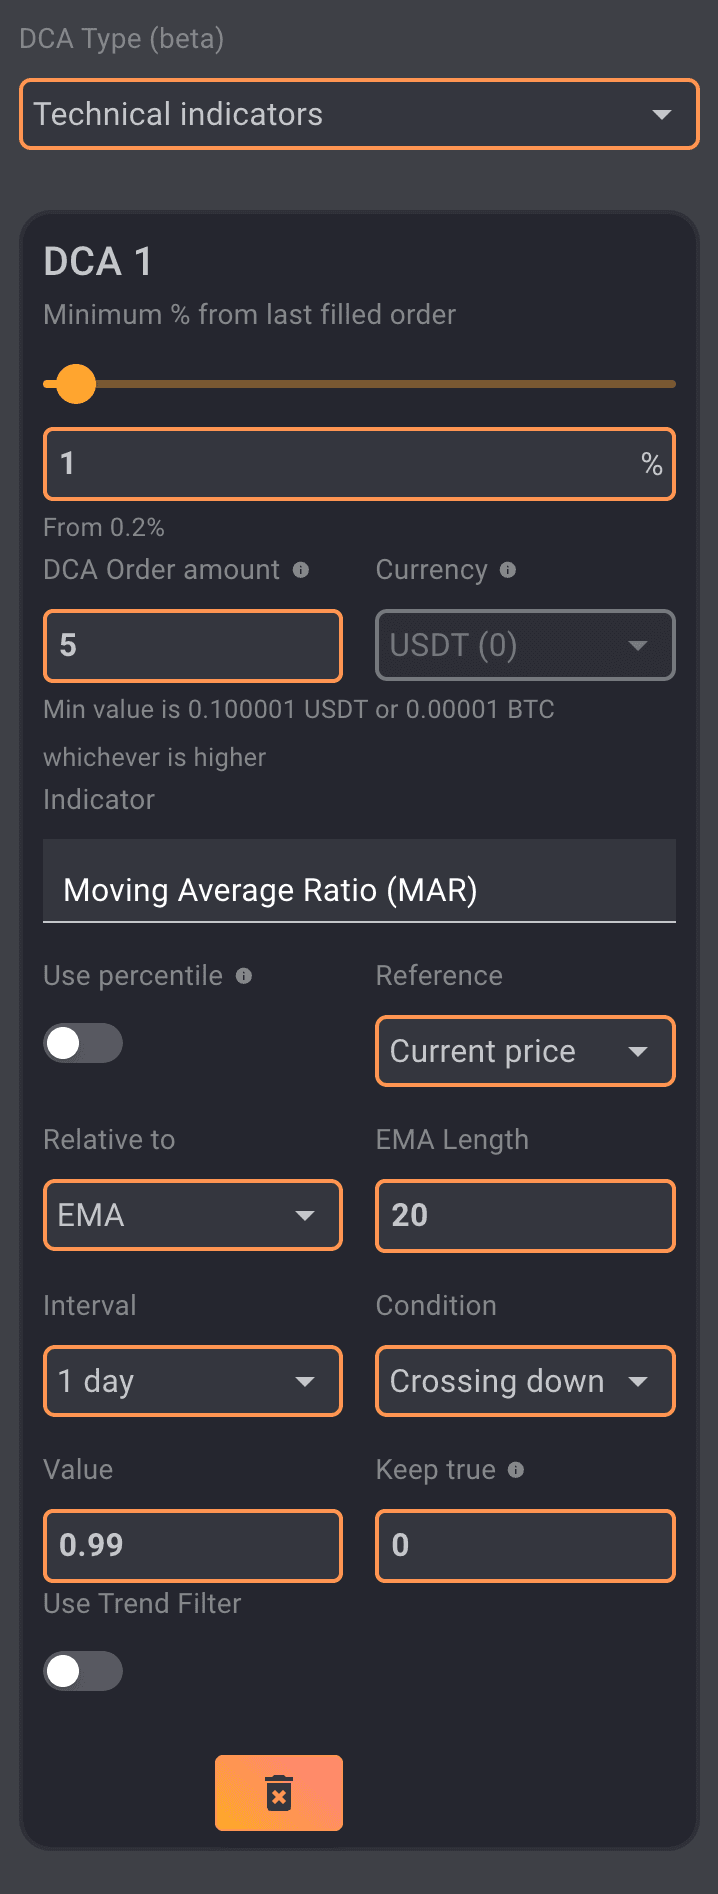Open the Interval 1 day dropdown

pos(193,1382)
